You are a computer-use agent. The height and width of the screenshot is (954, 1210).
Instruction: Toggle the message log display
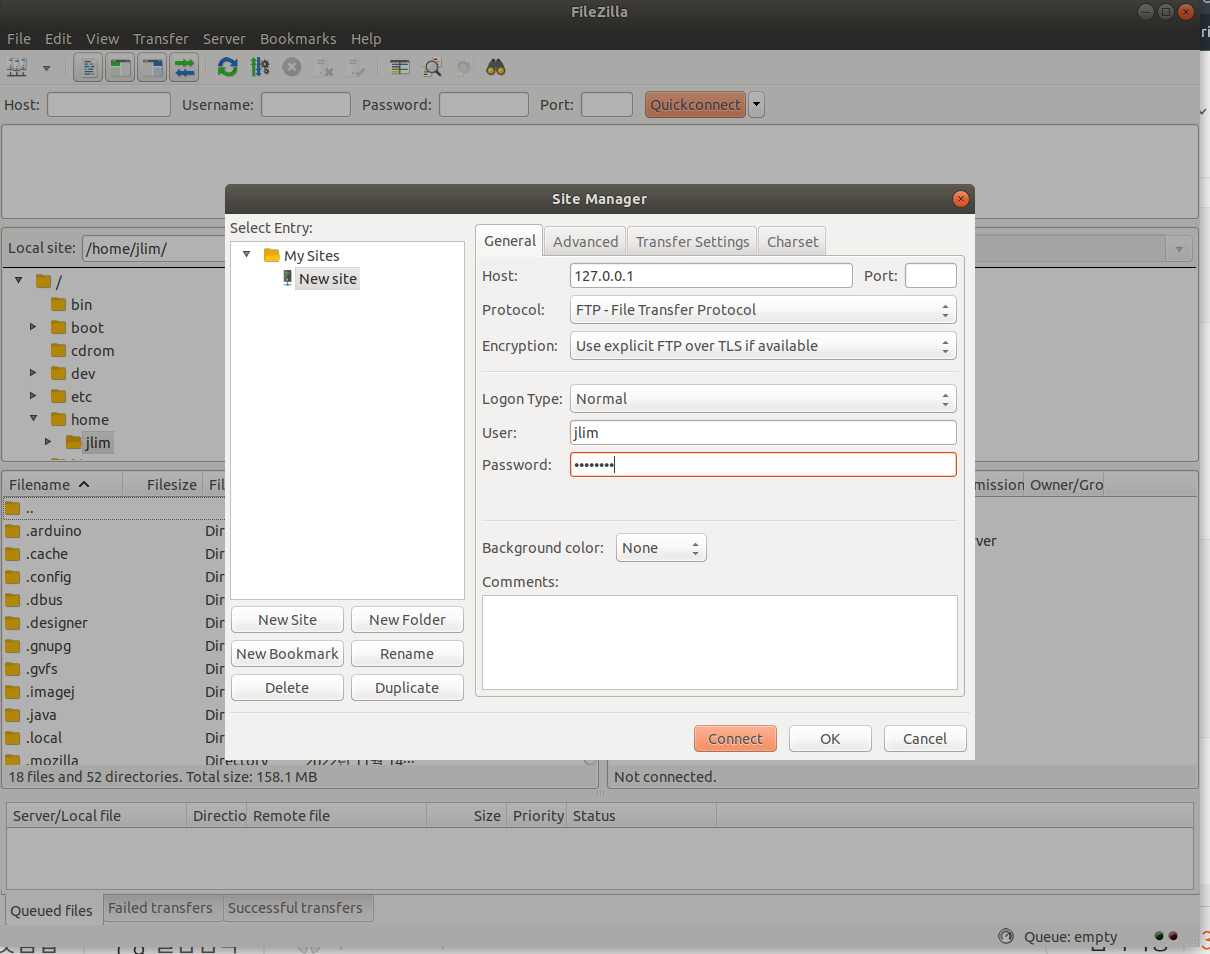tap(89, 68)
